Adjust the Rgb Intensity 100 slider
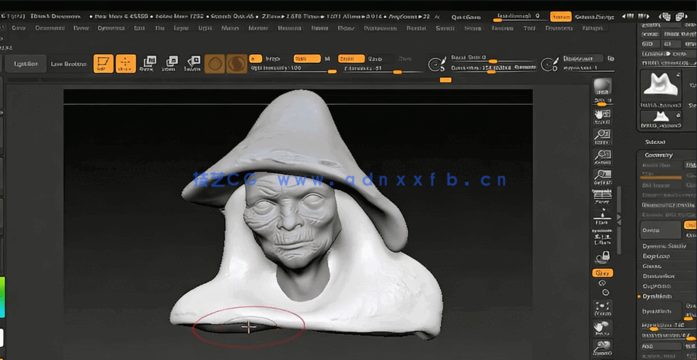697x360 pixels. pos(293,68)
